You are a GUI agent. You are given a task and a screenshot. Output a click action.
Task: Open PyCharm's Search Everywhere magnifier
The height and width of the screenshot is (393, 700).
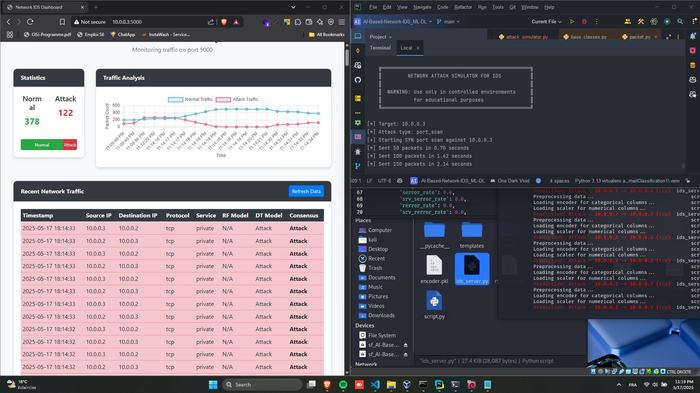[x=680, y=21]
